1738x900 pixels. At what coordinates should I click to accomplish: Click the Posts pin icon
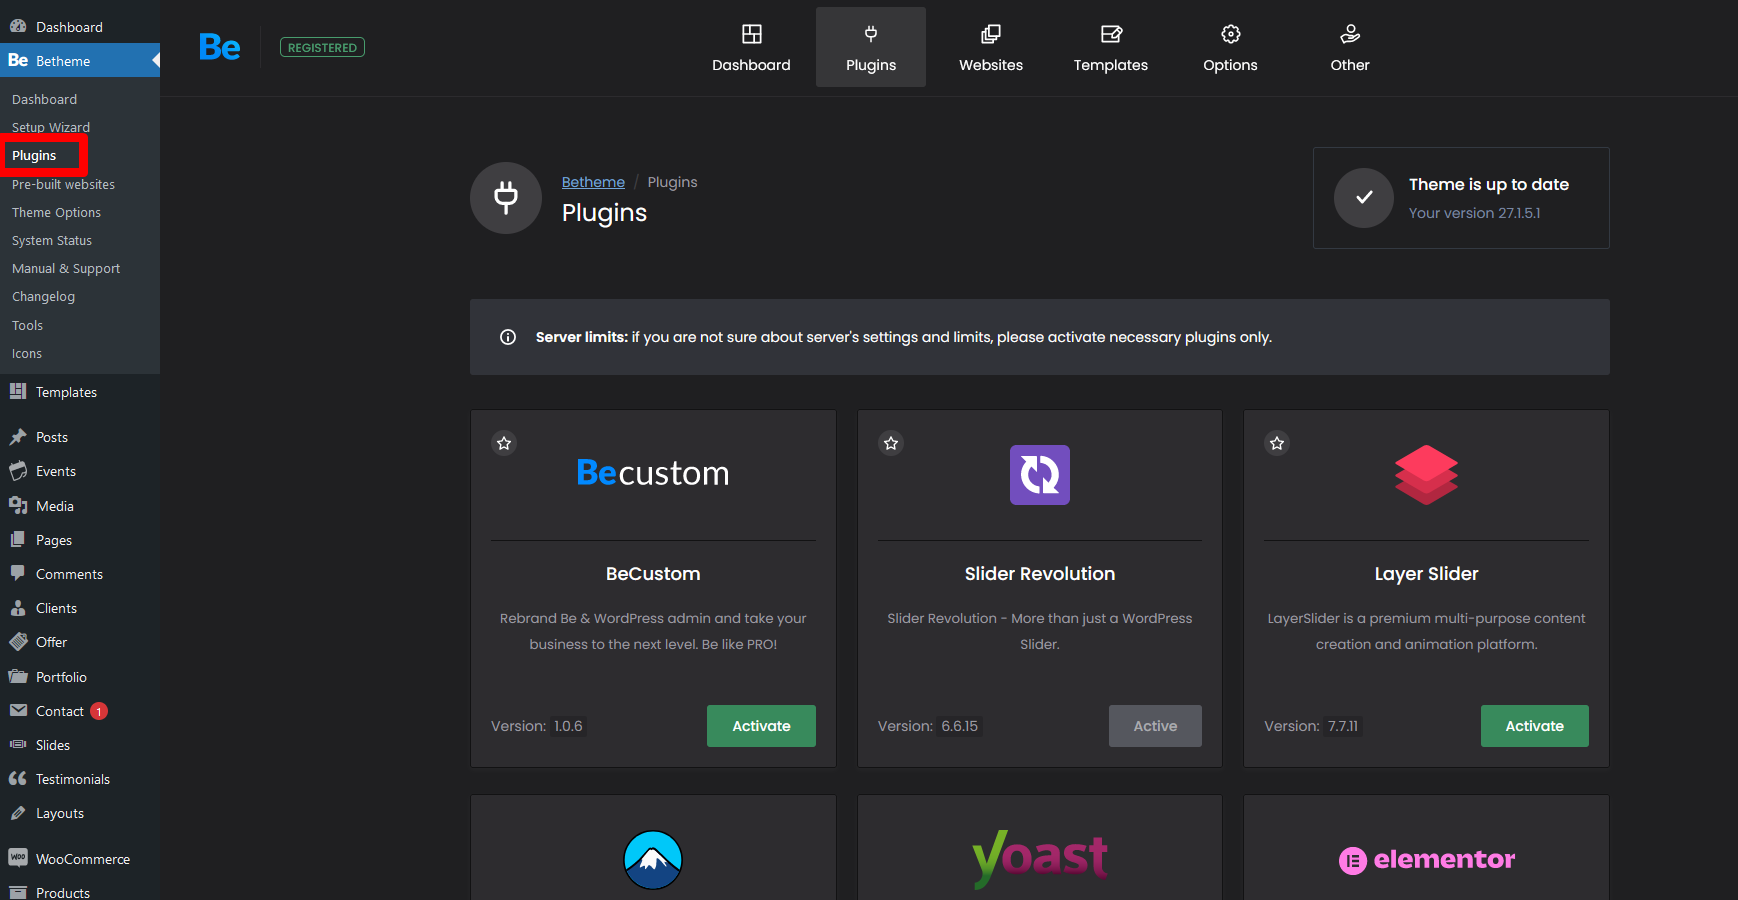click(x=18, y=437)
